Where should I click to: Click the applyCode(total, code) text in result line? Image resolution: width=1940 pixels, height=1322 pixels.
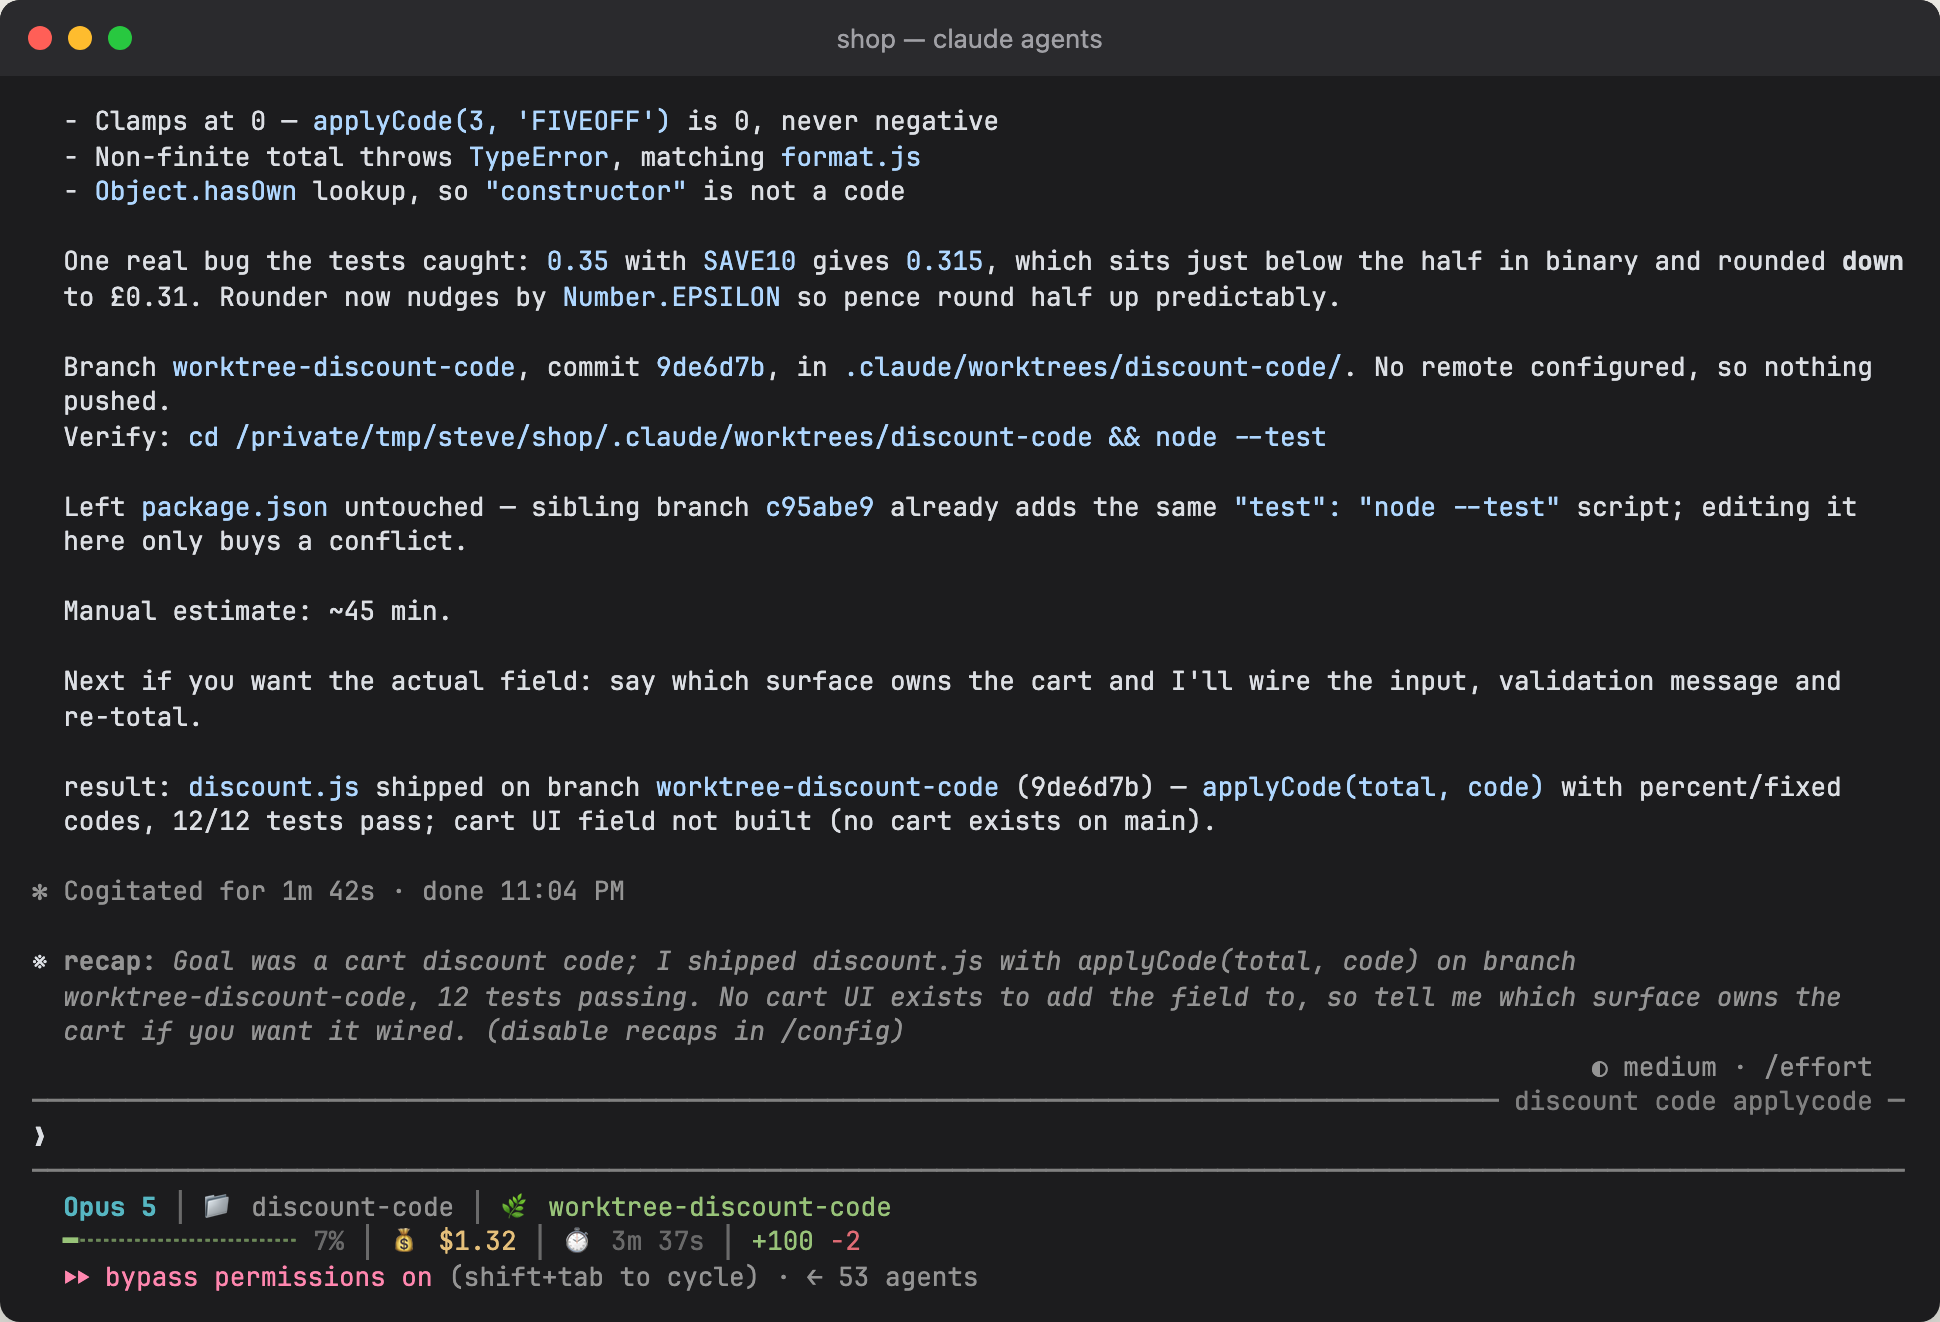pyautogui.click(x=1372, y=787)
